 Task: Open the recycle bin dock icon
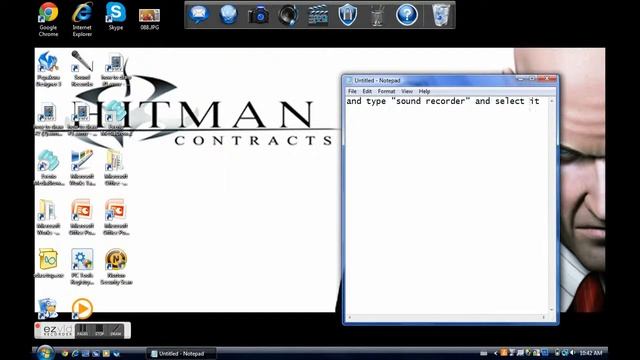coord(440,15)
